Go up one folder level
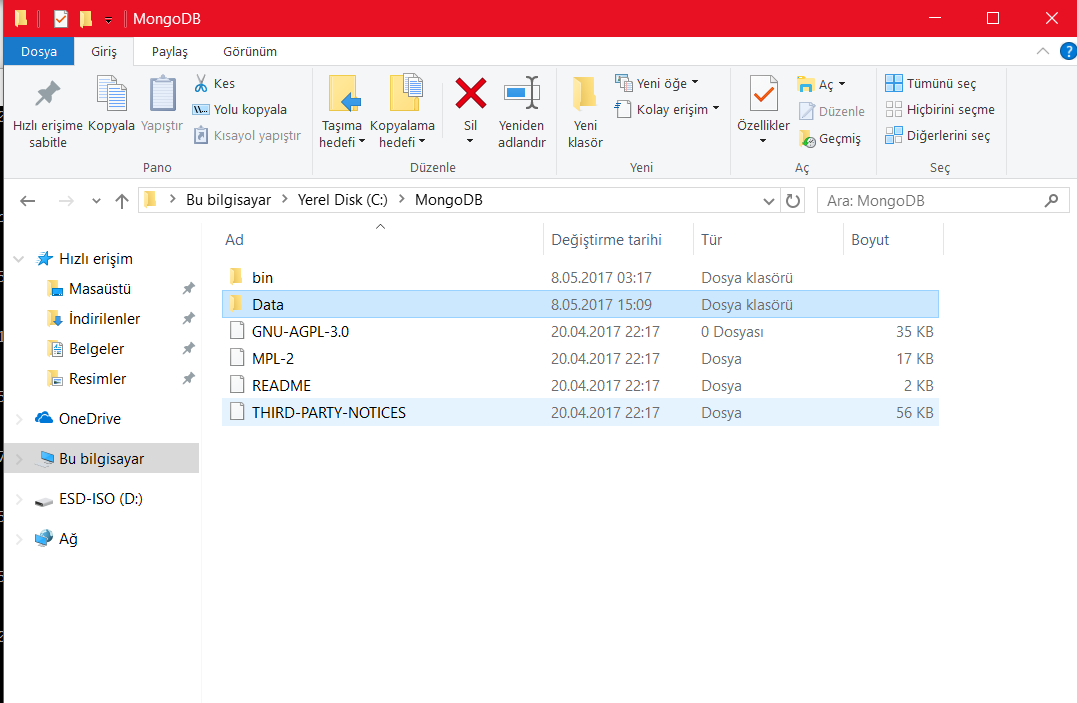Viewport: 1077px width, 703px height. coord(122,201)
